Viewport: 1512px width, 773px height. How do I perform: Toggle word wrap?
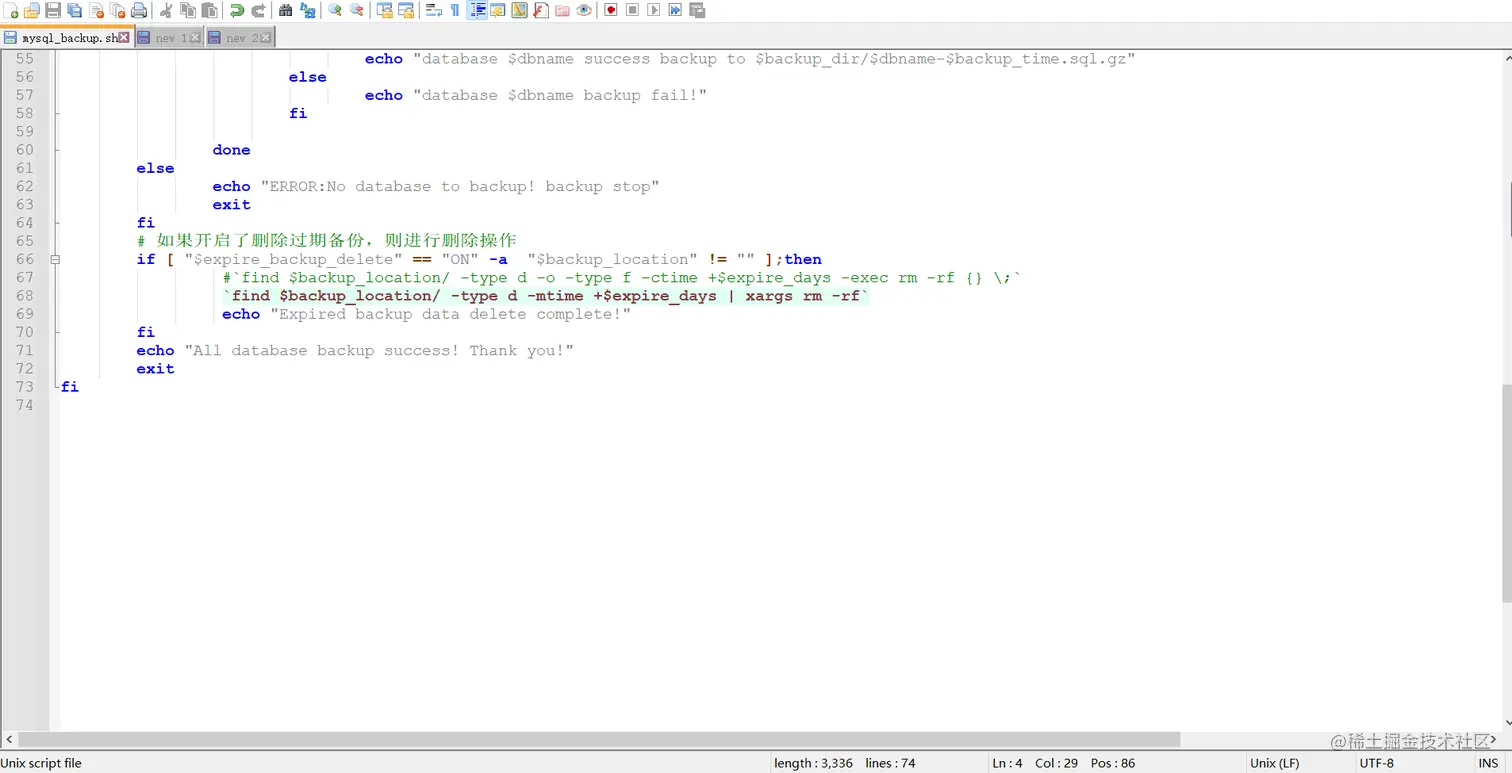(433, 10)
